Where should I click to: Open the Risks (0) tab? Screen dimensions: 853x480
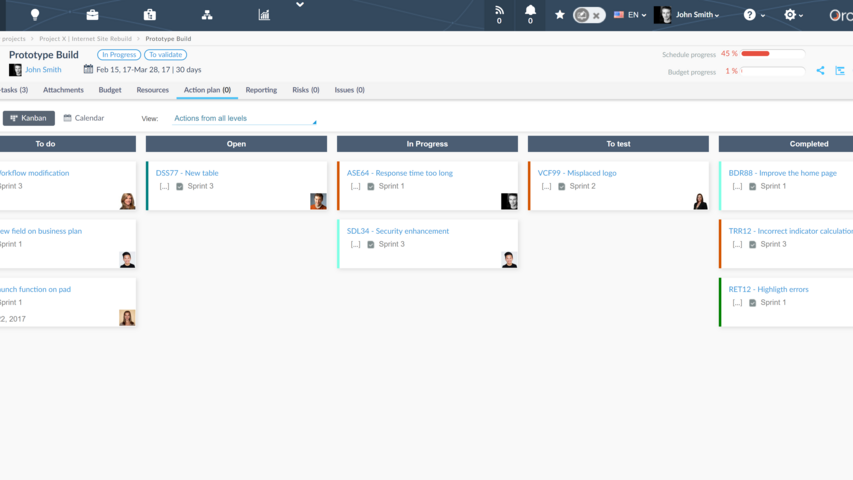point(306,90)
